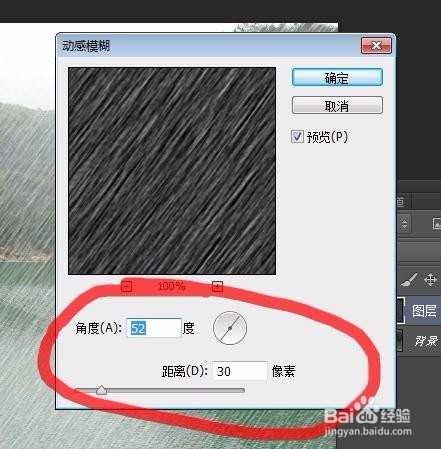Click the angle dial control
441x449 pixels.
[x=230, y=328]
